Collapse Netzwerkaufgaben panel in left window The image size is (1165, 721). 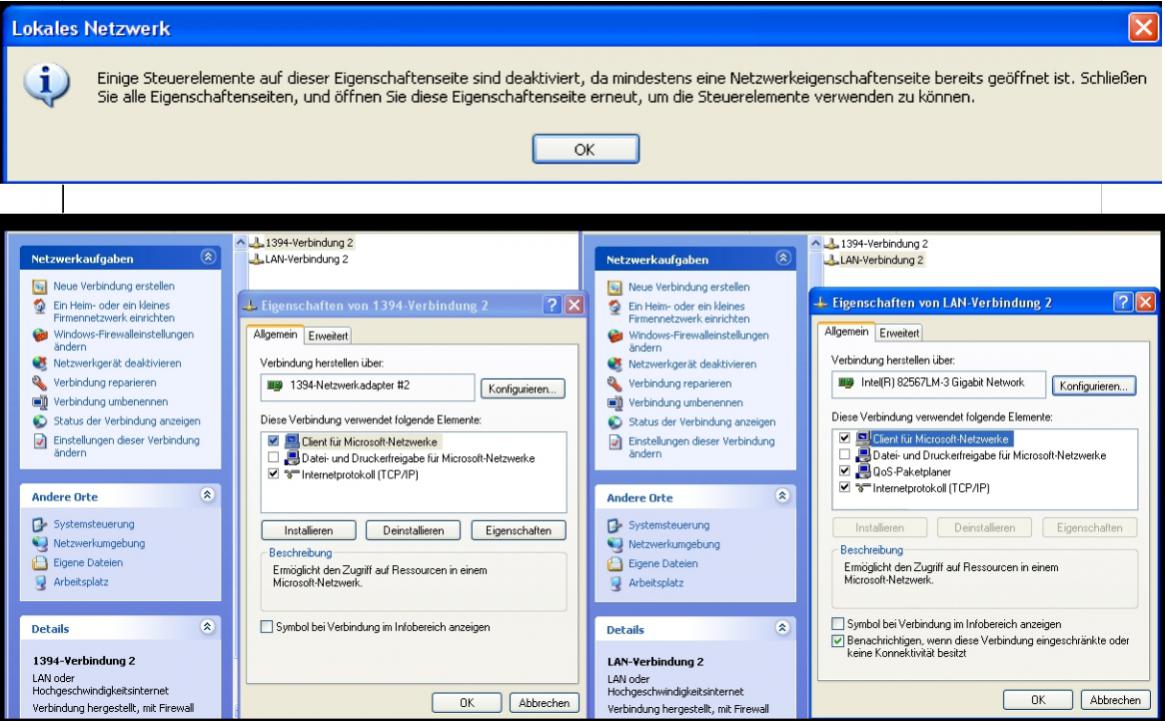(208, 257)
